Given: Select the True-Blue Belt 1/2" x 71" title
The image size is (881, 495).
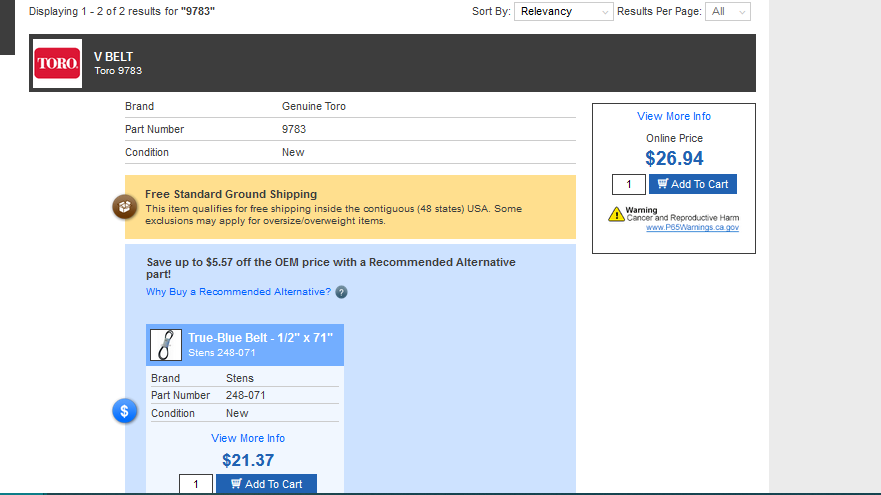Looking at the screenshot, I should click(x=260, y=338).
